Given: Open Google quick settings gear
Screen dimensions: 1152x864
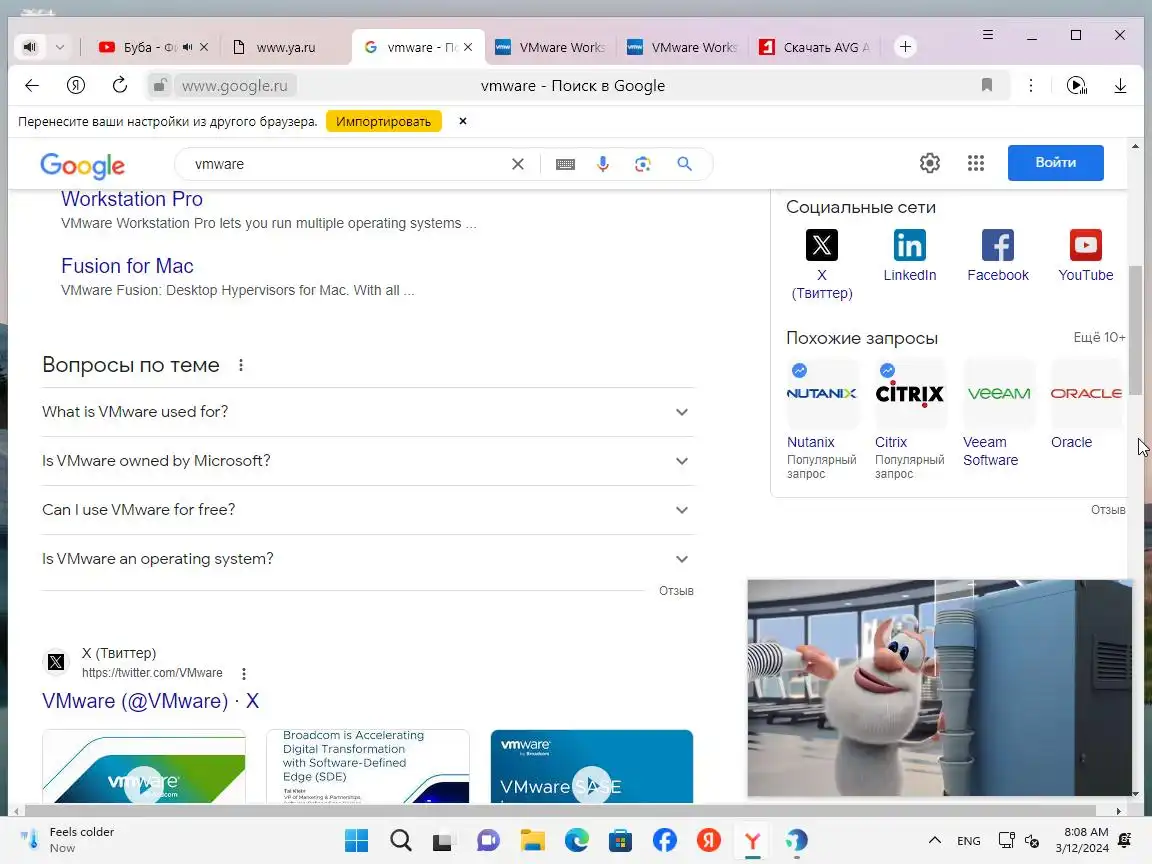Looking at the screenshot, I should pos(930,163).
